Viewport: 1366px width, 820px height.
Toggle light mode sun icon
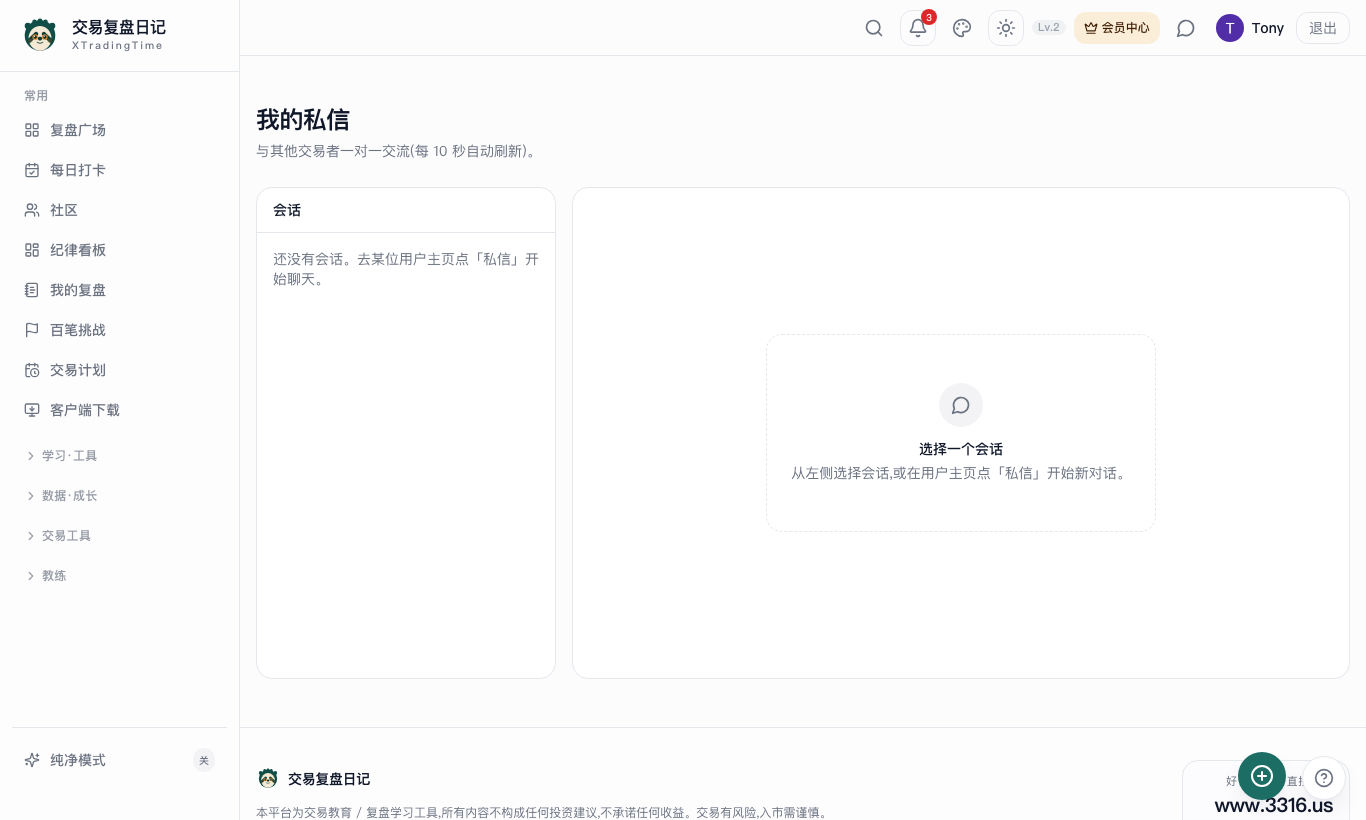click(1006, 28)
